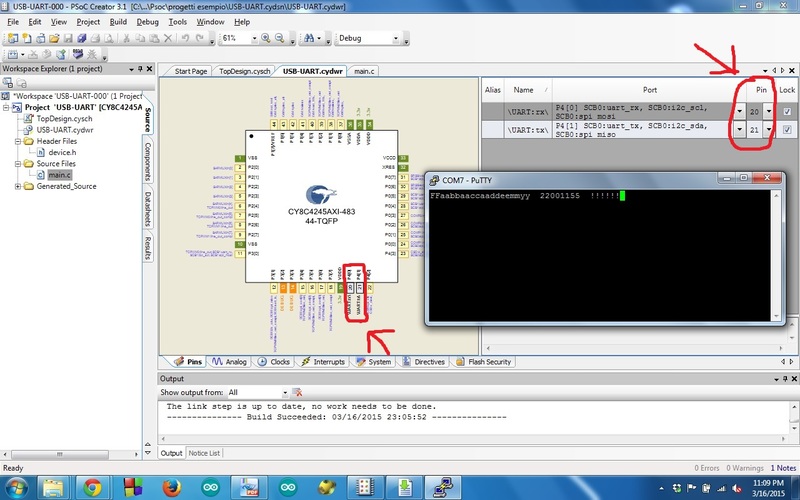The height and width of the screenshot is (500, 800).
Task: Open Firefox from the Windows taskbar
Action: click(x=171, y=488)
